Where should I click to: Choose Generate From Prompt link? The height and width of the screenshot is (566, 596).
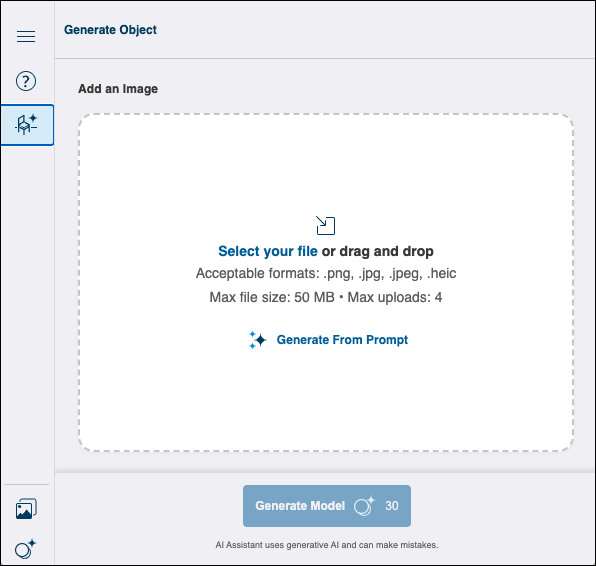coord(342,339)
